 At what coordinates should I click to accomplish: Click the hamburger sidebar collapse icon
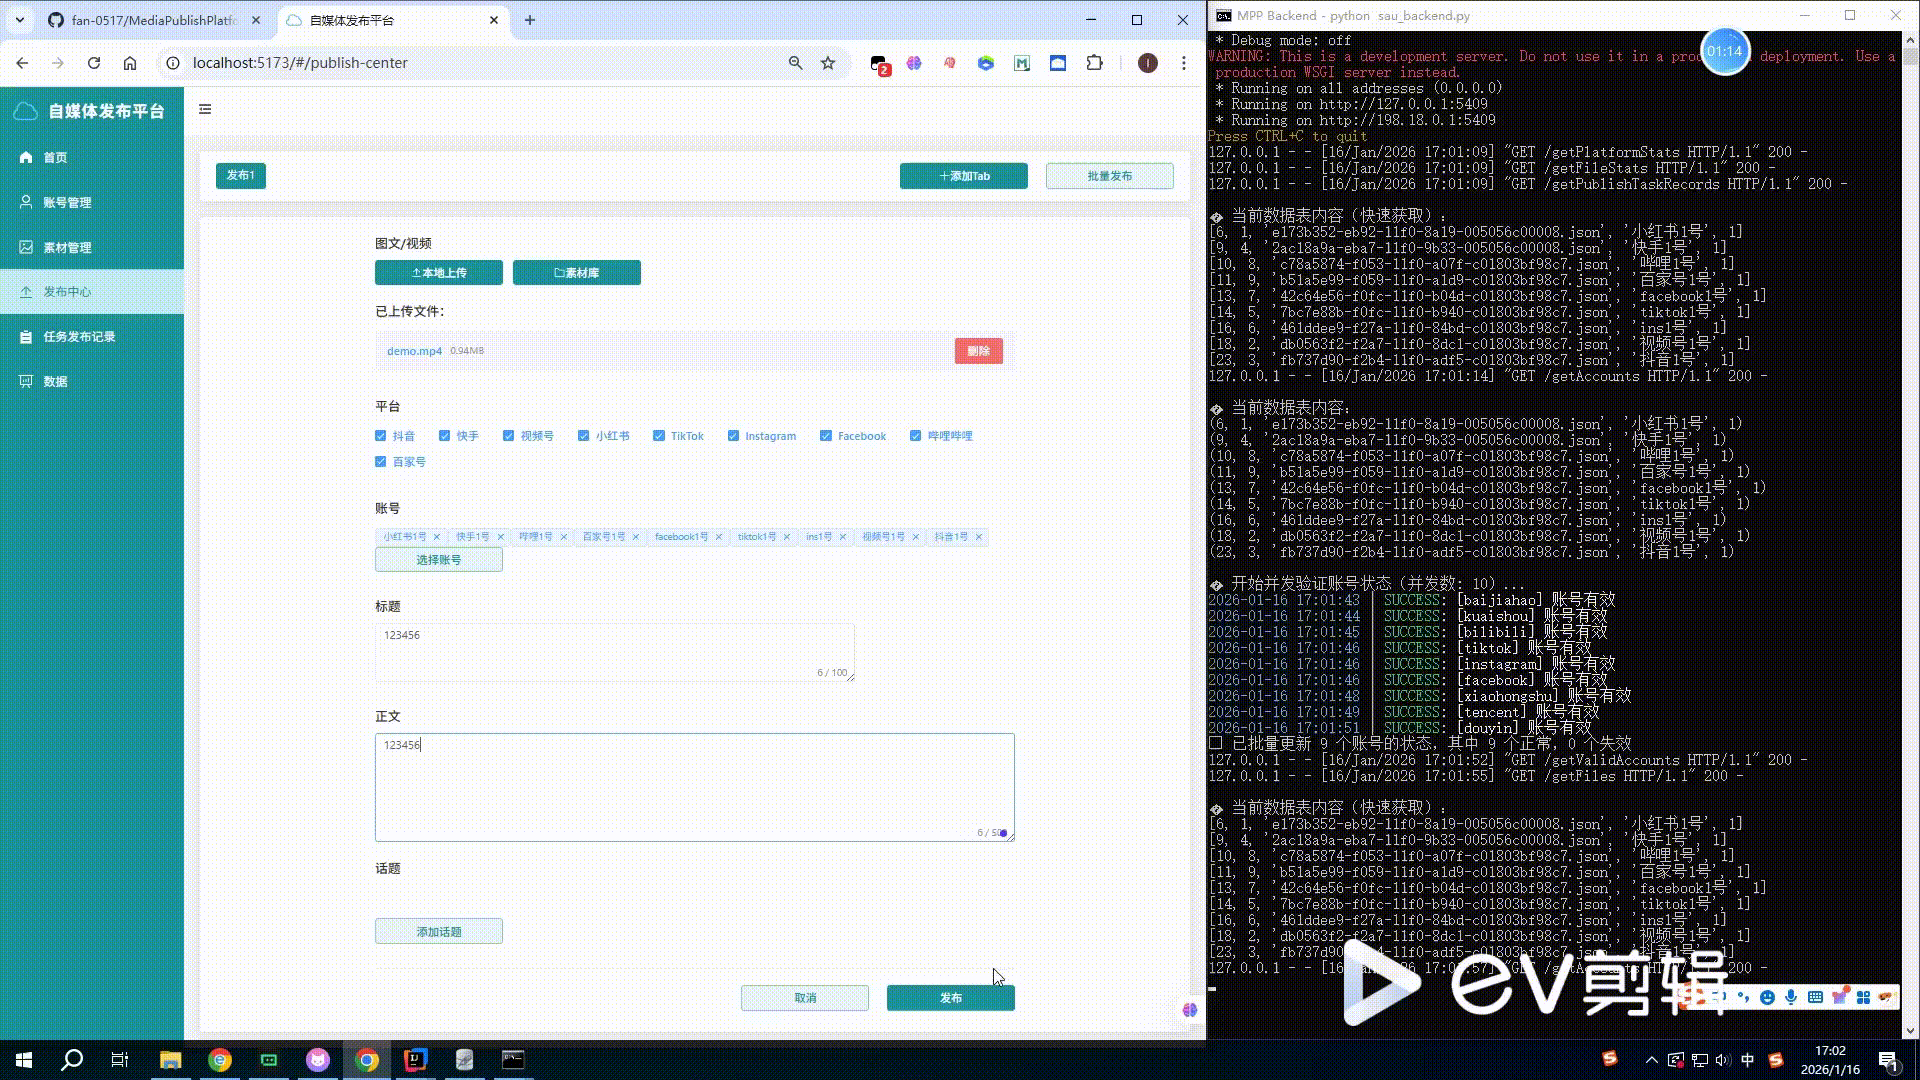click(x=205, y=110)
